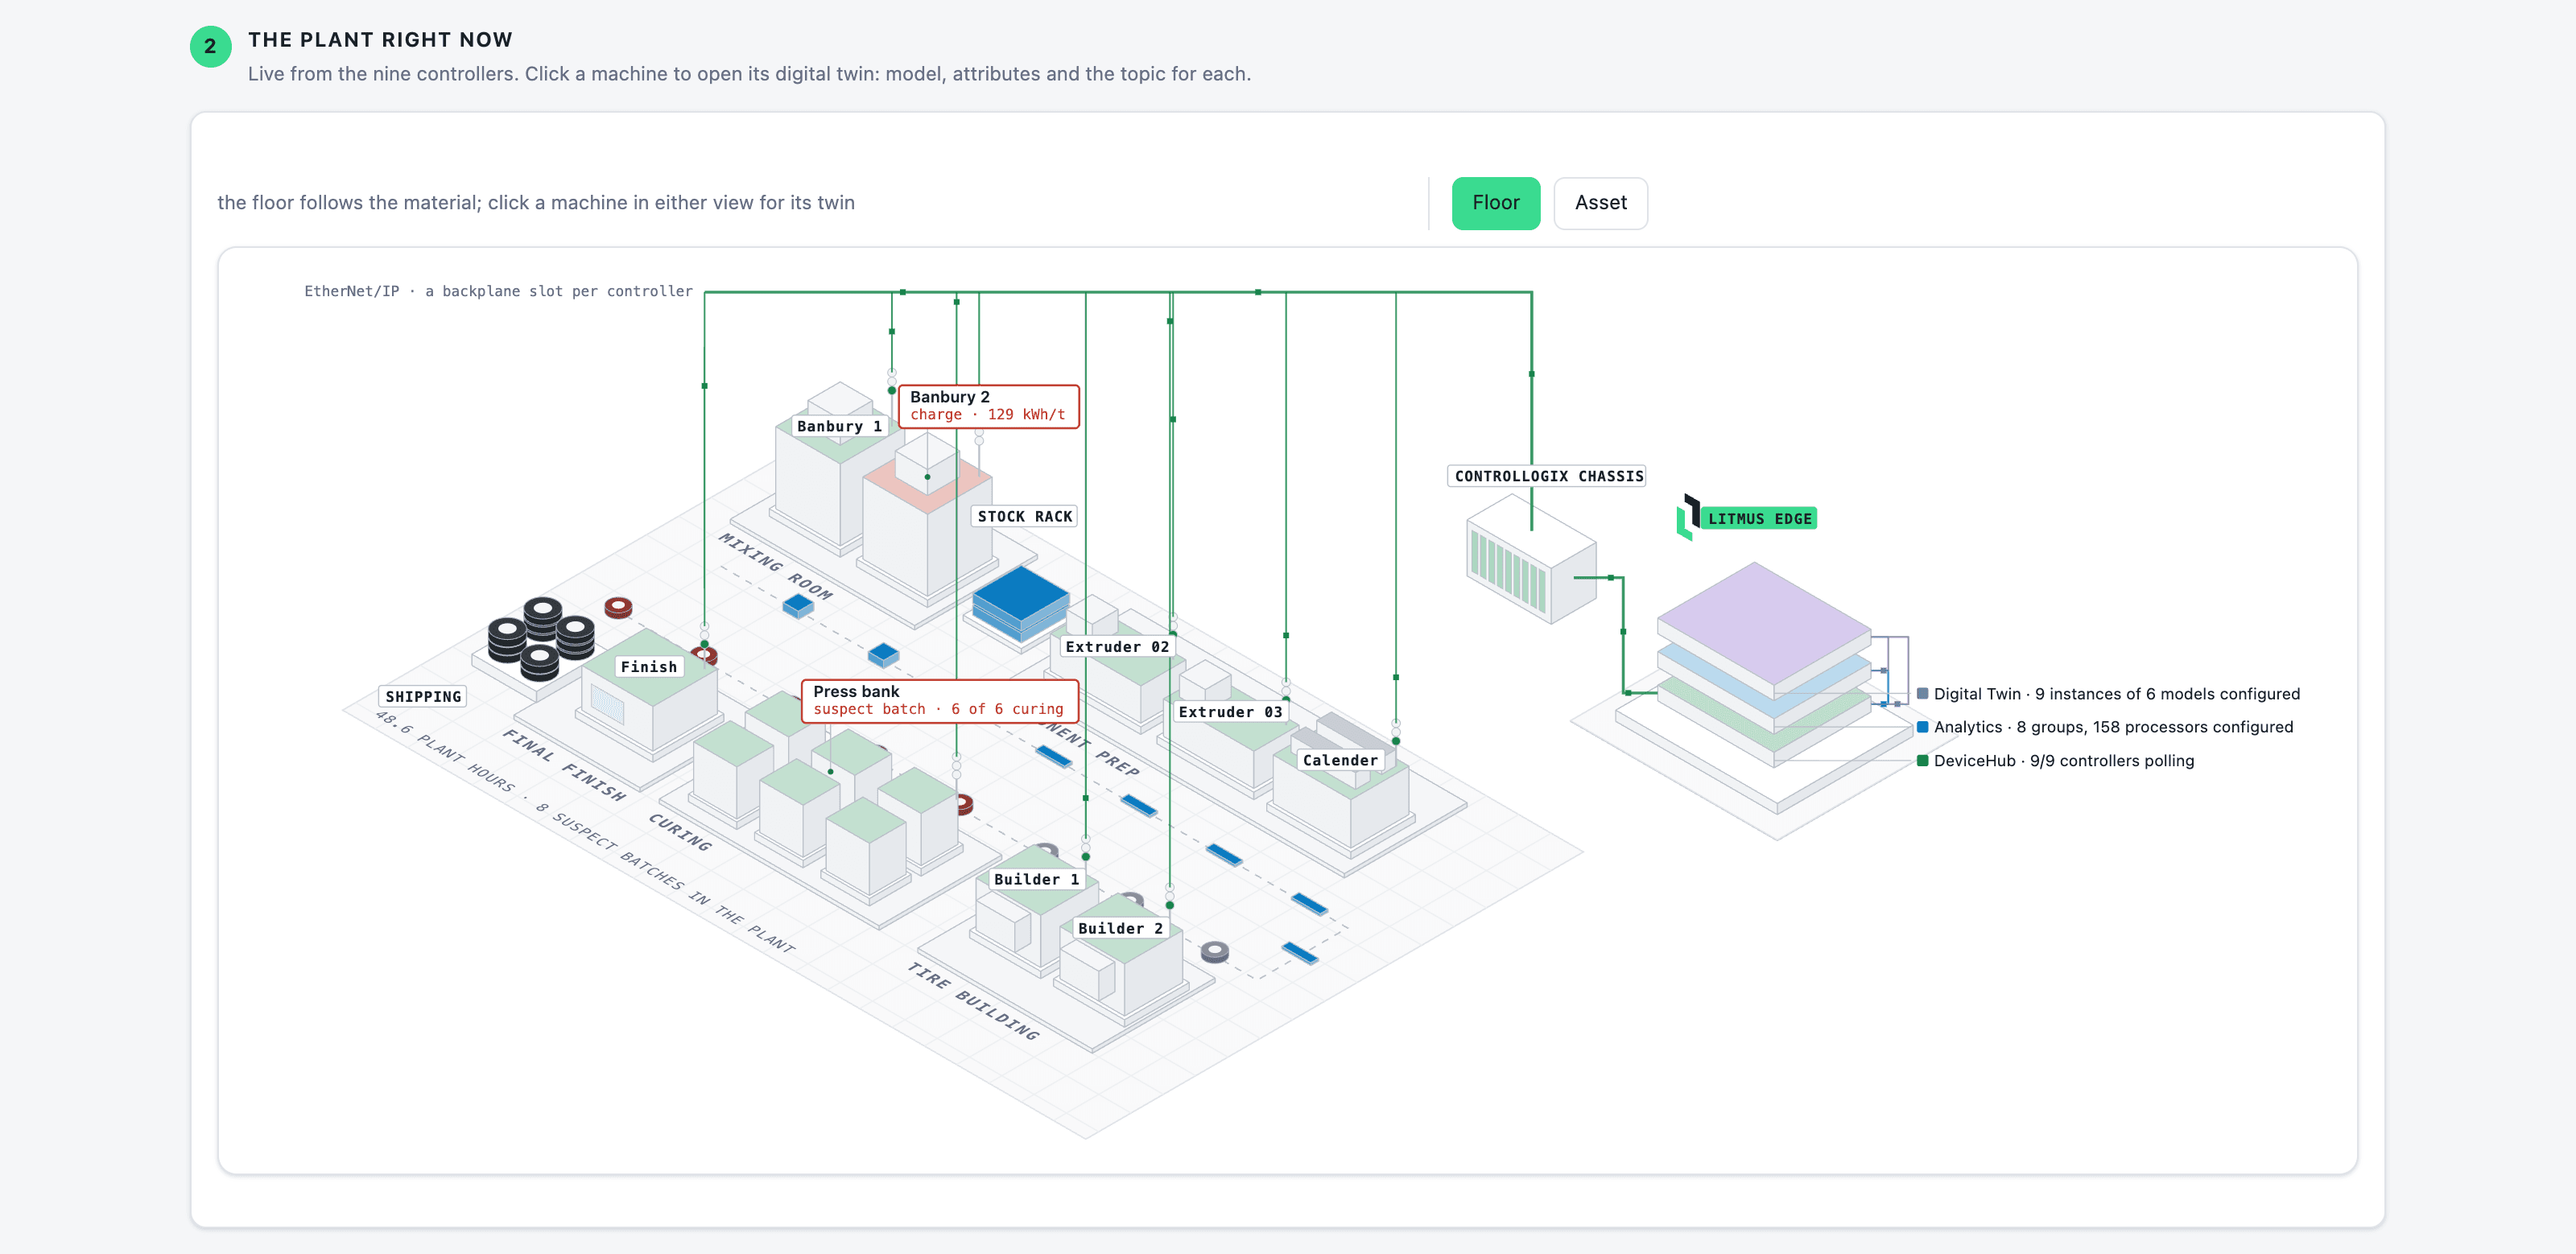Image resolution: width=2576 pixels, height=1254 pixels.
Task: Click the Banbury 2 charge alert callout
Action: point(988,406)
